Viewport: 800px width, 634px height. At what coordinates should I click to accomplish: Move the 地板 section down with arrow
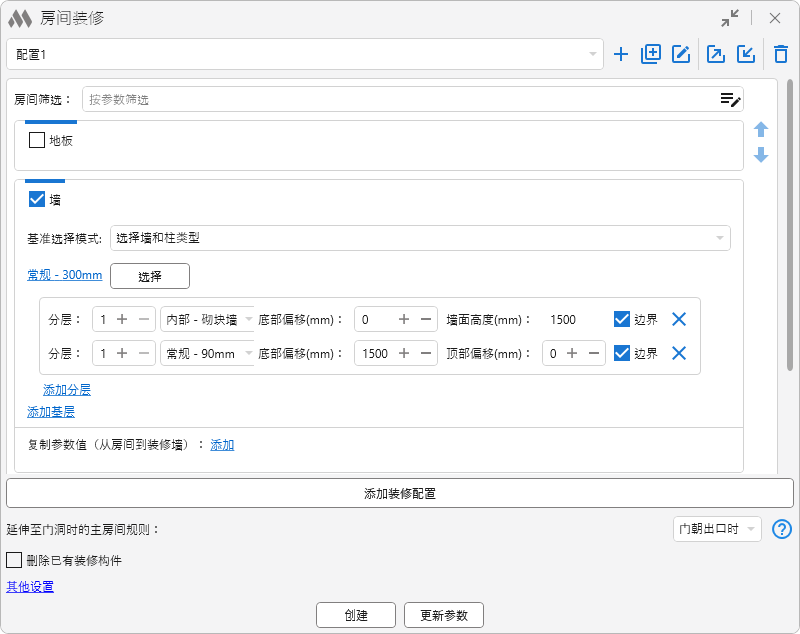click(x=761, y=155)
